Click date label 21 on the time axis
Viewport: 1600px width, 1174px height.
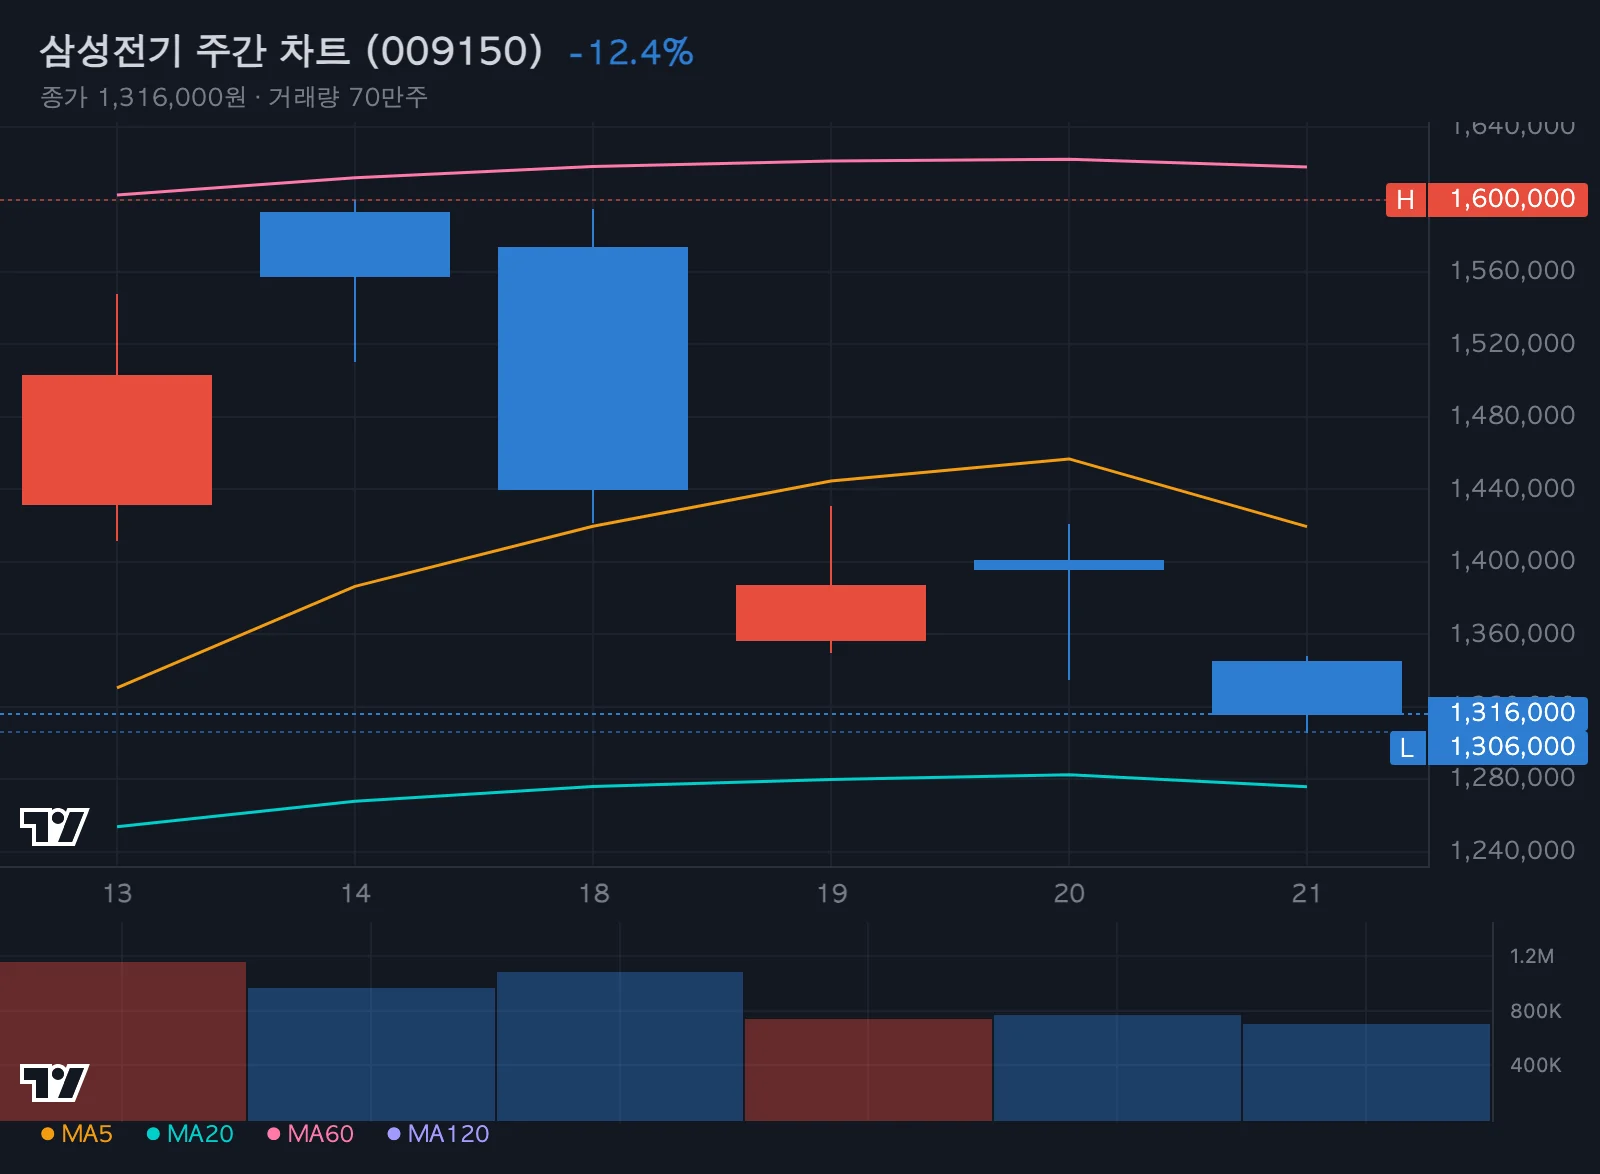click(x=1307, y=893)
